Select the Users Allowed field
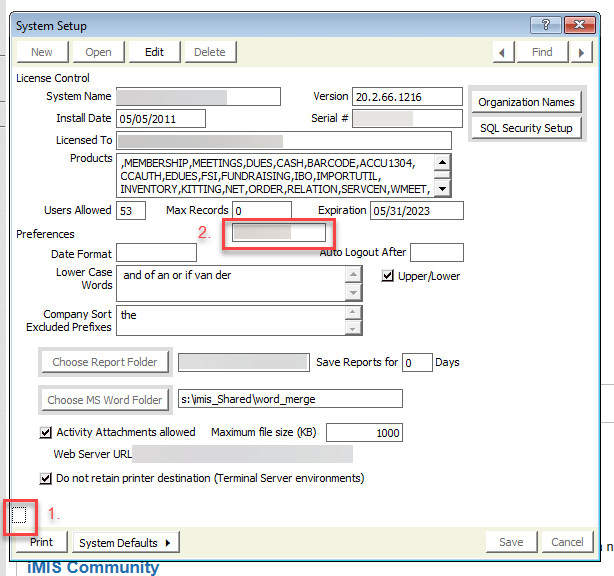The width and height of the screenshot is (614, 576). pyautogui.click(x=131, y=210)
